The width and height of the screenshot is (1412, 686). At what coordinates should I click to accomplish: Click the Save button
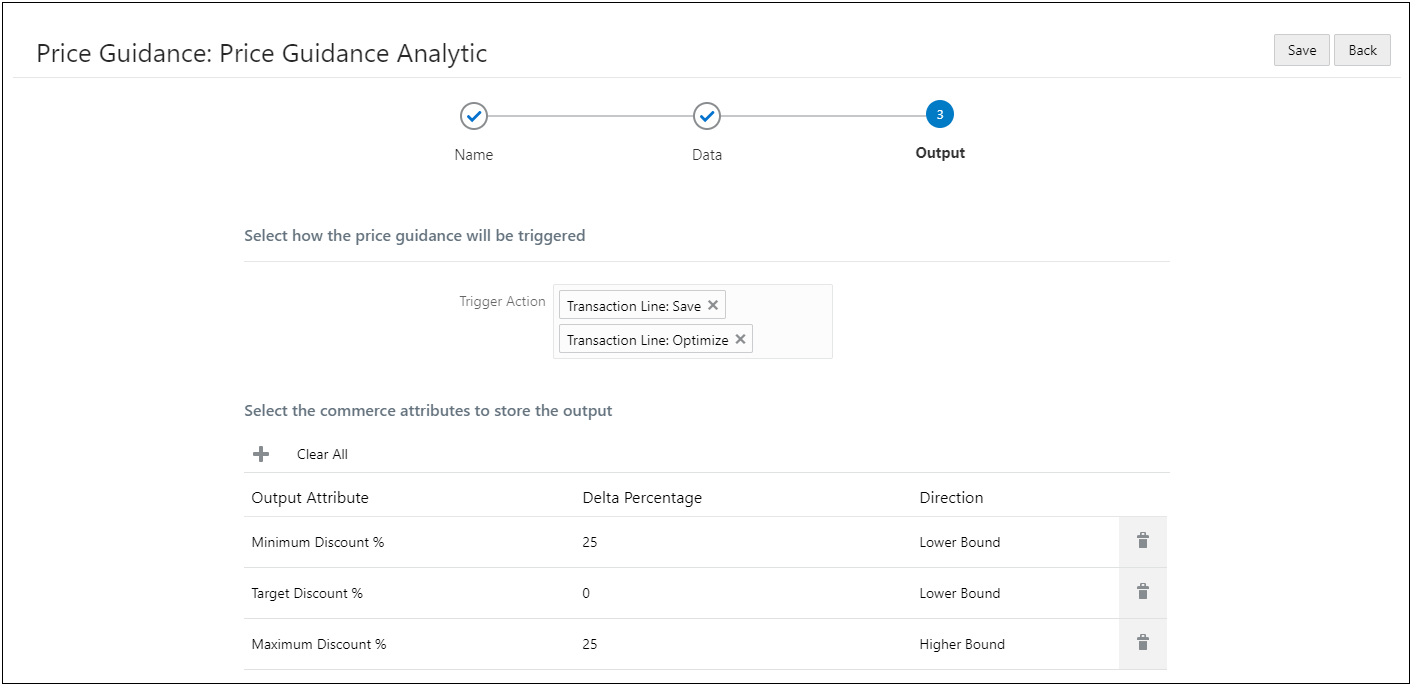(1301, 50)
